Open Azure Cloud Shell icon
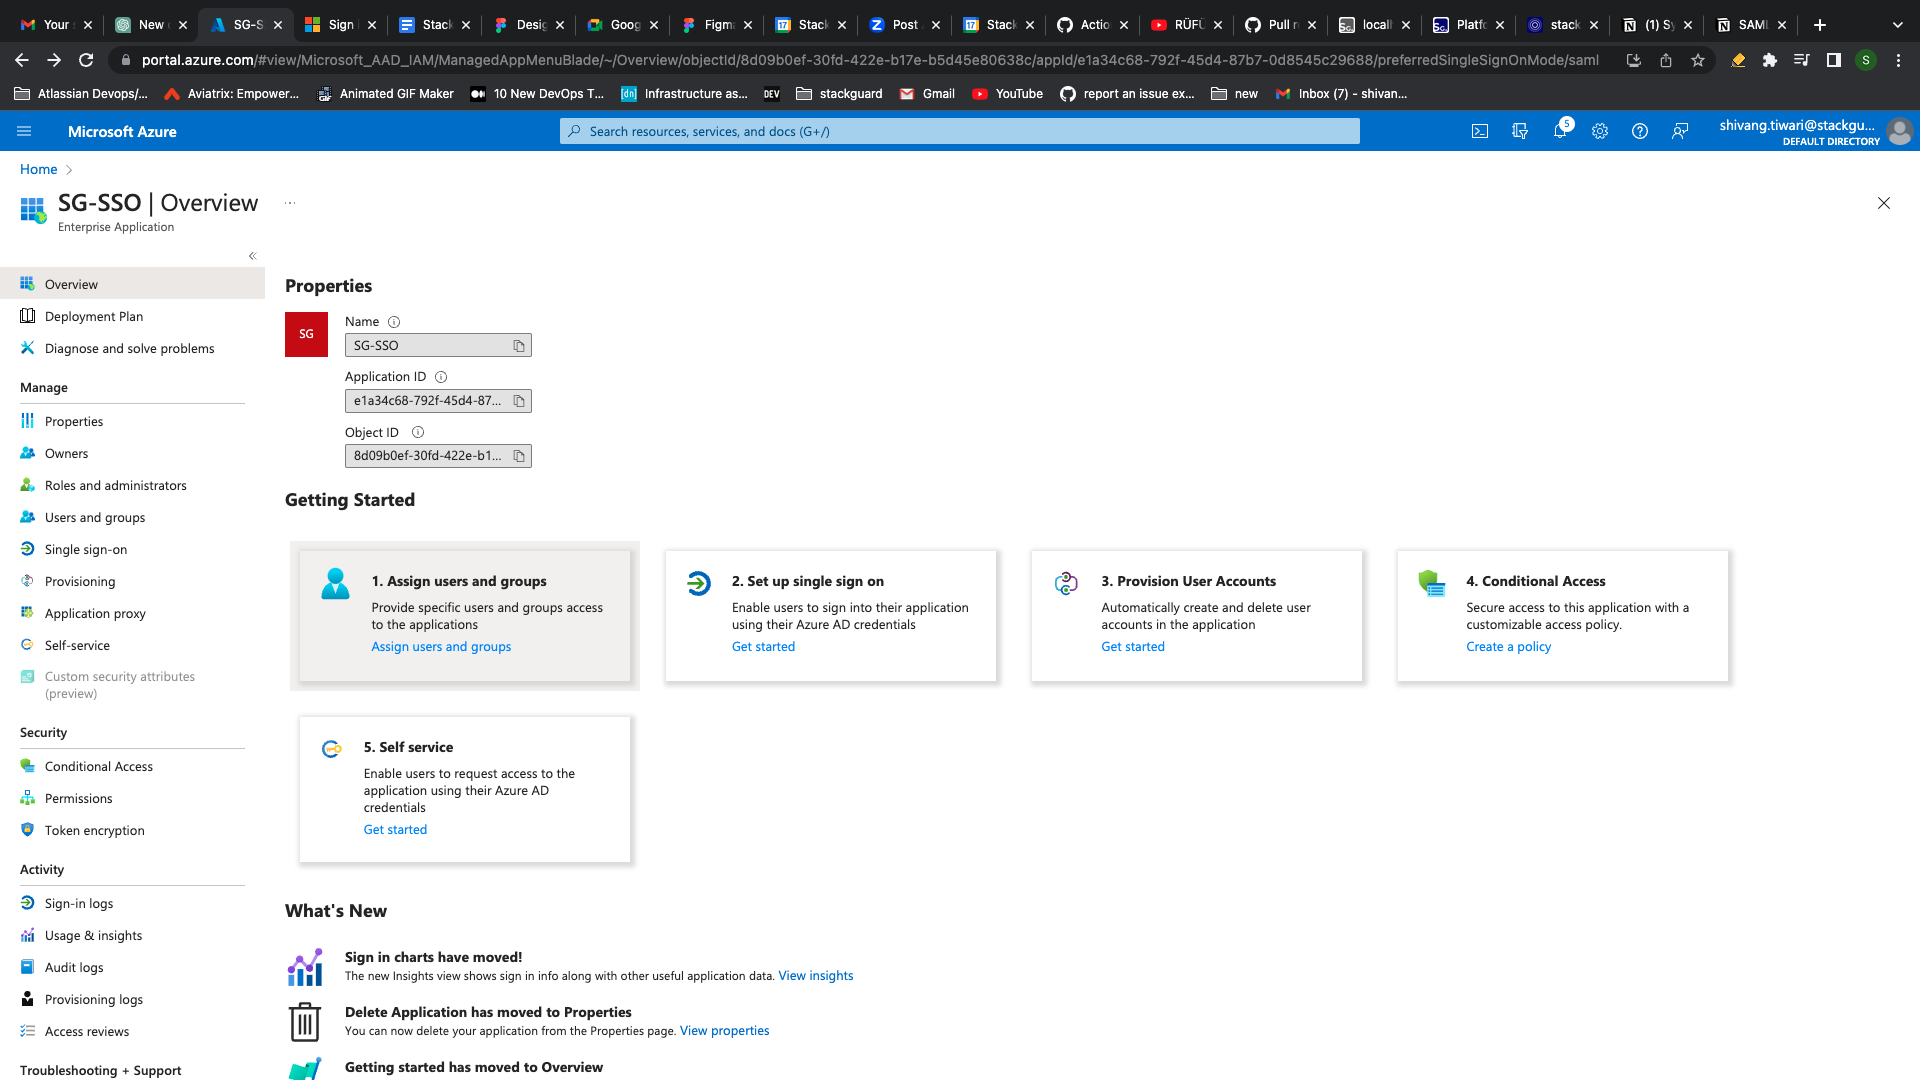Image resolution: width=1920 pixels, height=1080 pixels. [1480, 131]
